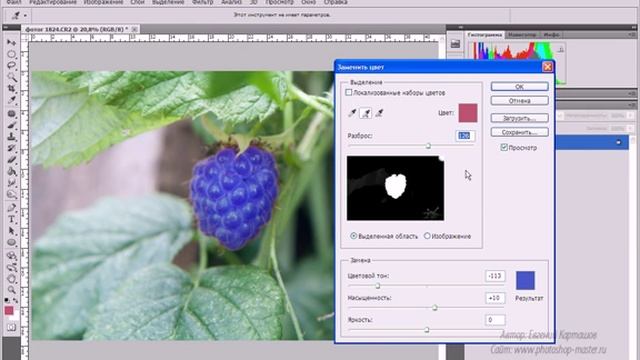The width and height of the screenshot is (640, 360).
Task: Toggle the Просмотр preview checkbox
Action: [504, 147]
